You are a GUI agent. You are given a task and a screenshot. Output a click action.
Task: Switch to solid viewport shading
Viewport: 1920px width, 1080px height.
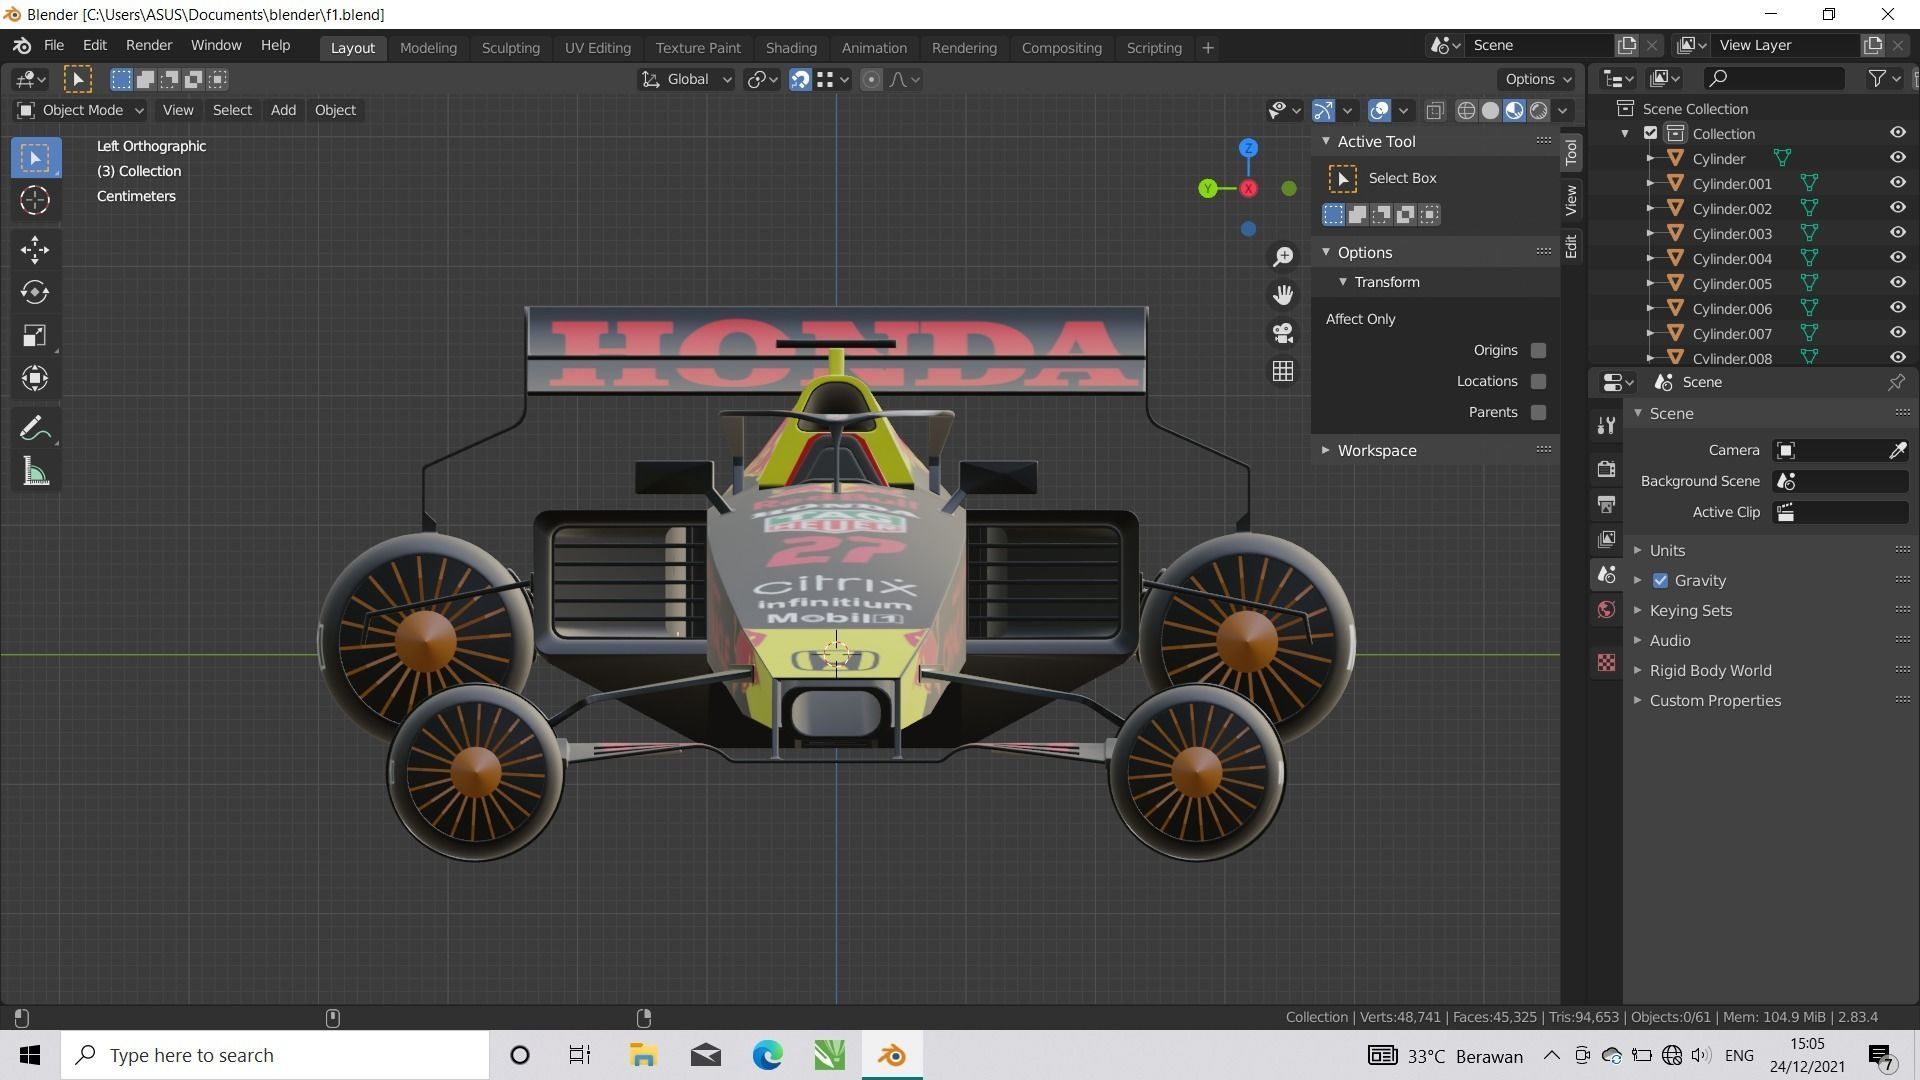point(1490,111)
